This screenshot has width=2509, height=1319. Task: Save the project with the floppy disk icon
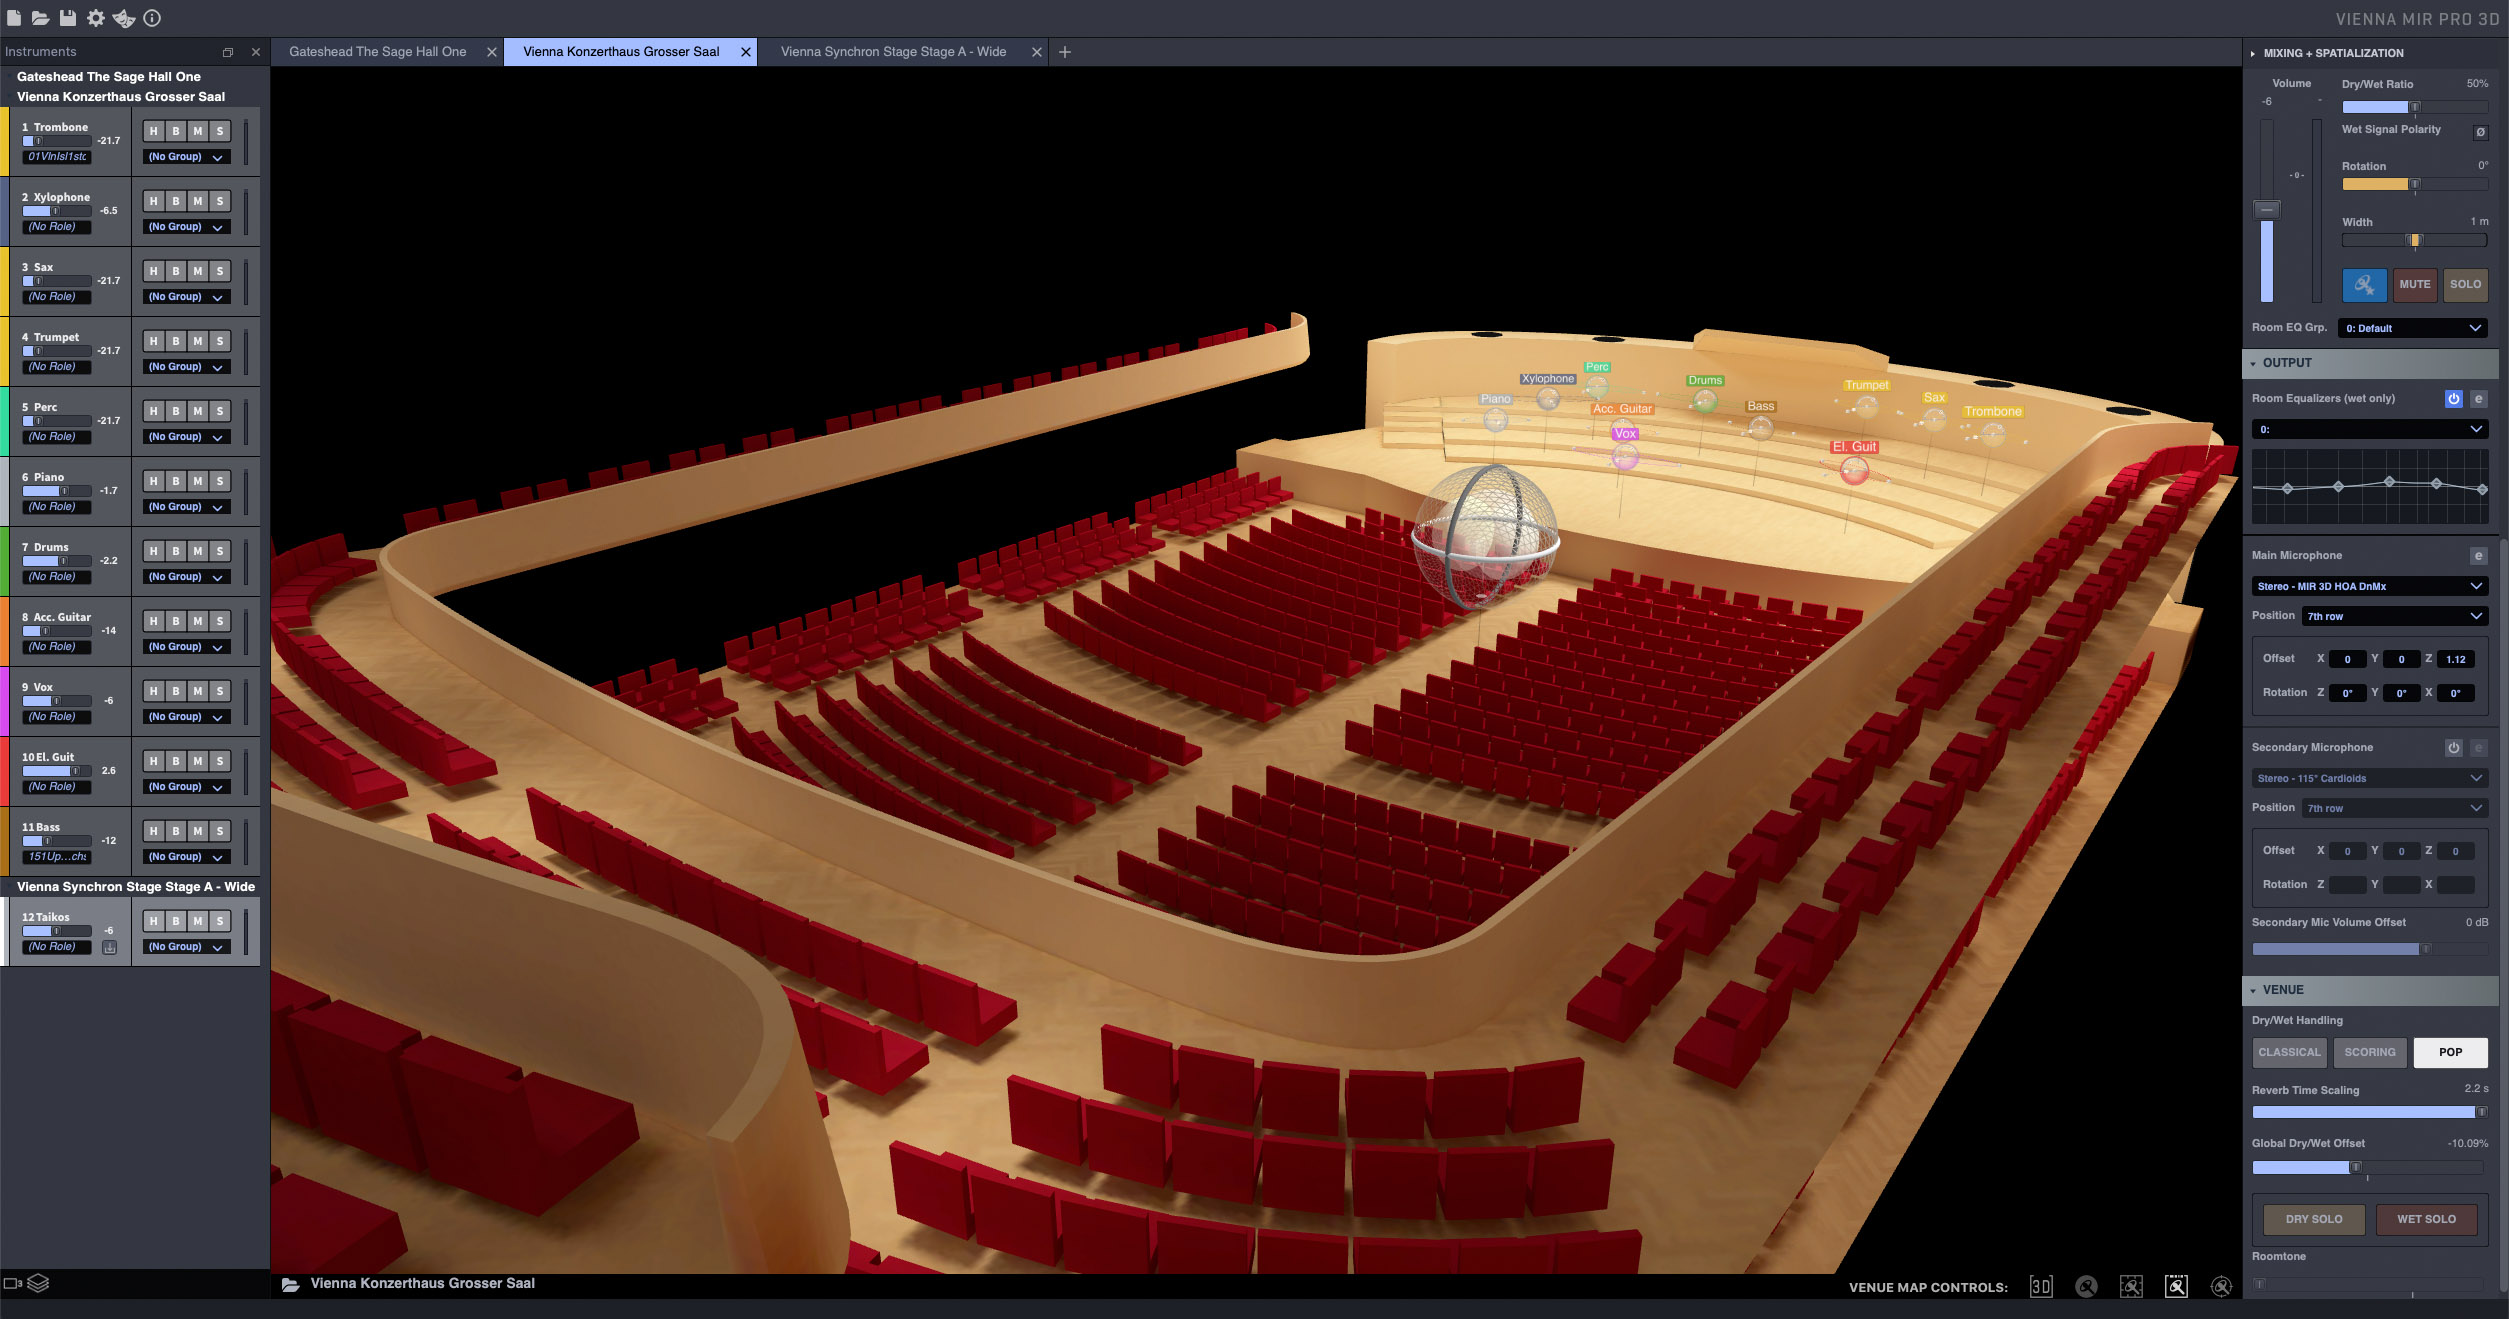[x=67, y=18]
